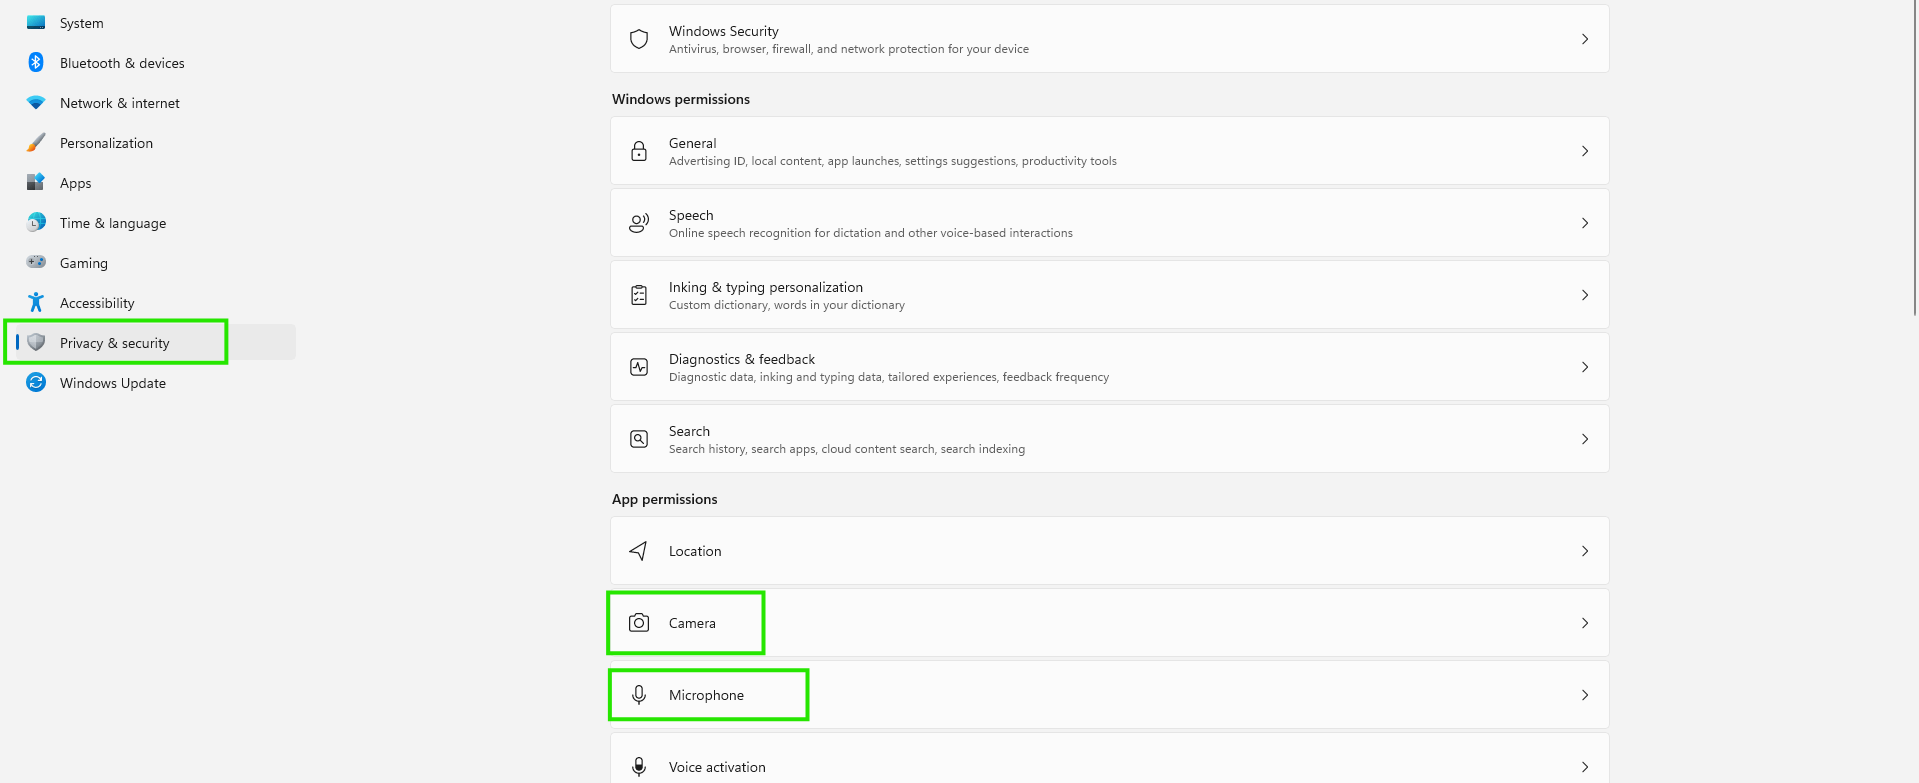The width and height of the screenshot is (1919, 783).
Task: Open Microphone app permissions
Action: (1109, 695)
